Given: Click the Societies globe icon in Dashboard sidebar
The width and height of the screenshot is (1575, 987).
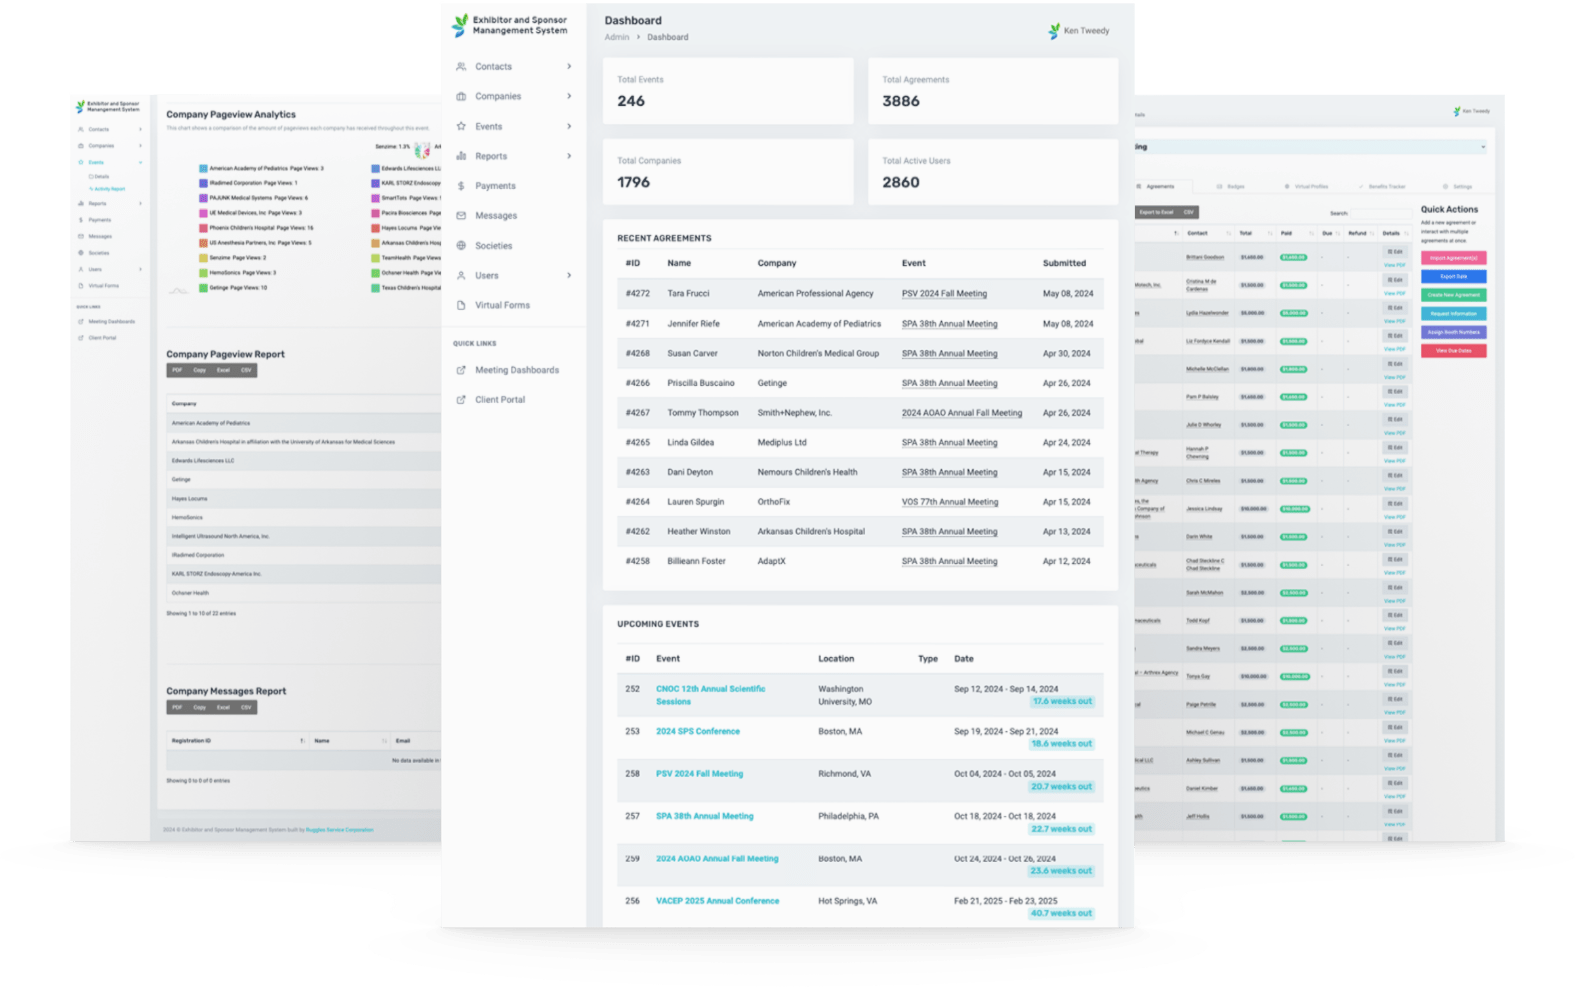Looking at the screenshot, I should click(x=461, y=246).
